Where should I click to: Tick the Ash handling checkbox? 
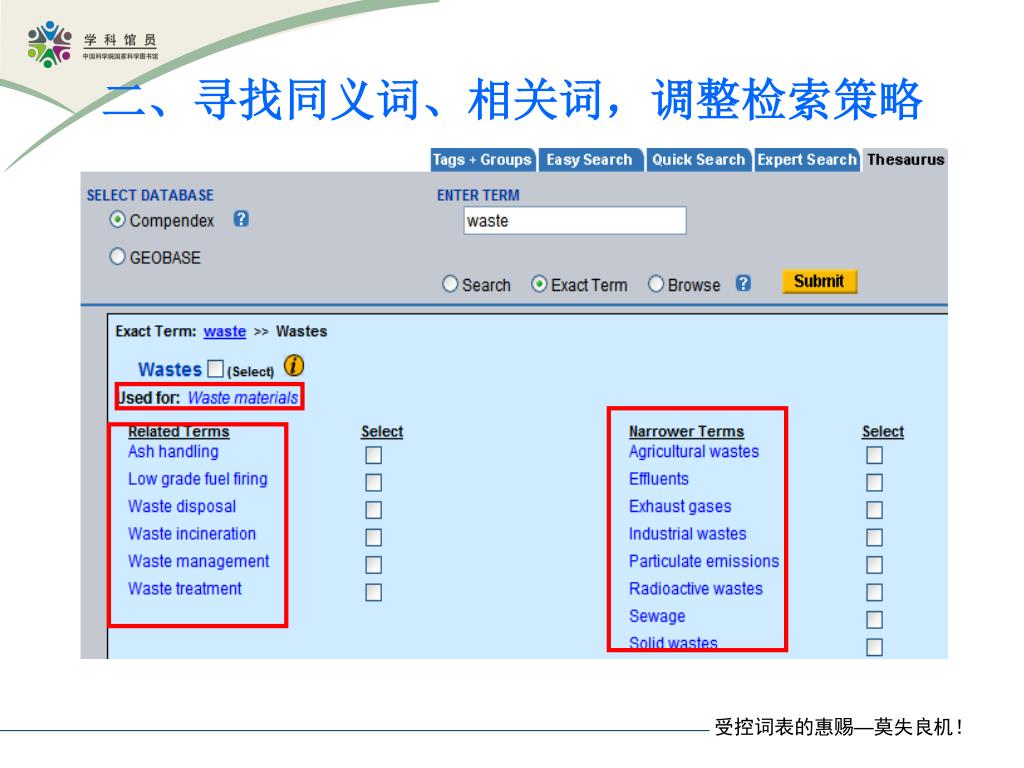(374, 455)
